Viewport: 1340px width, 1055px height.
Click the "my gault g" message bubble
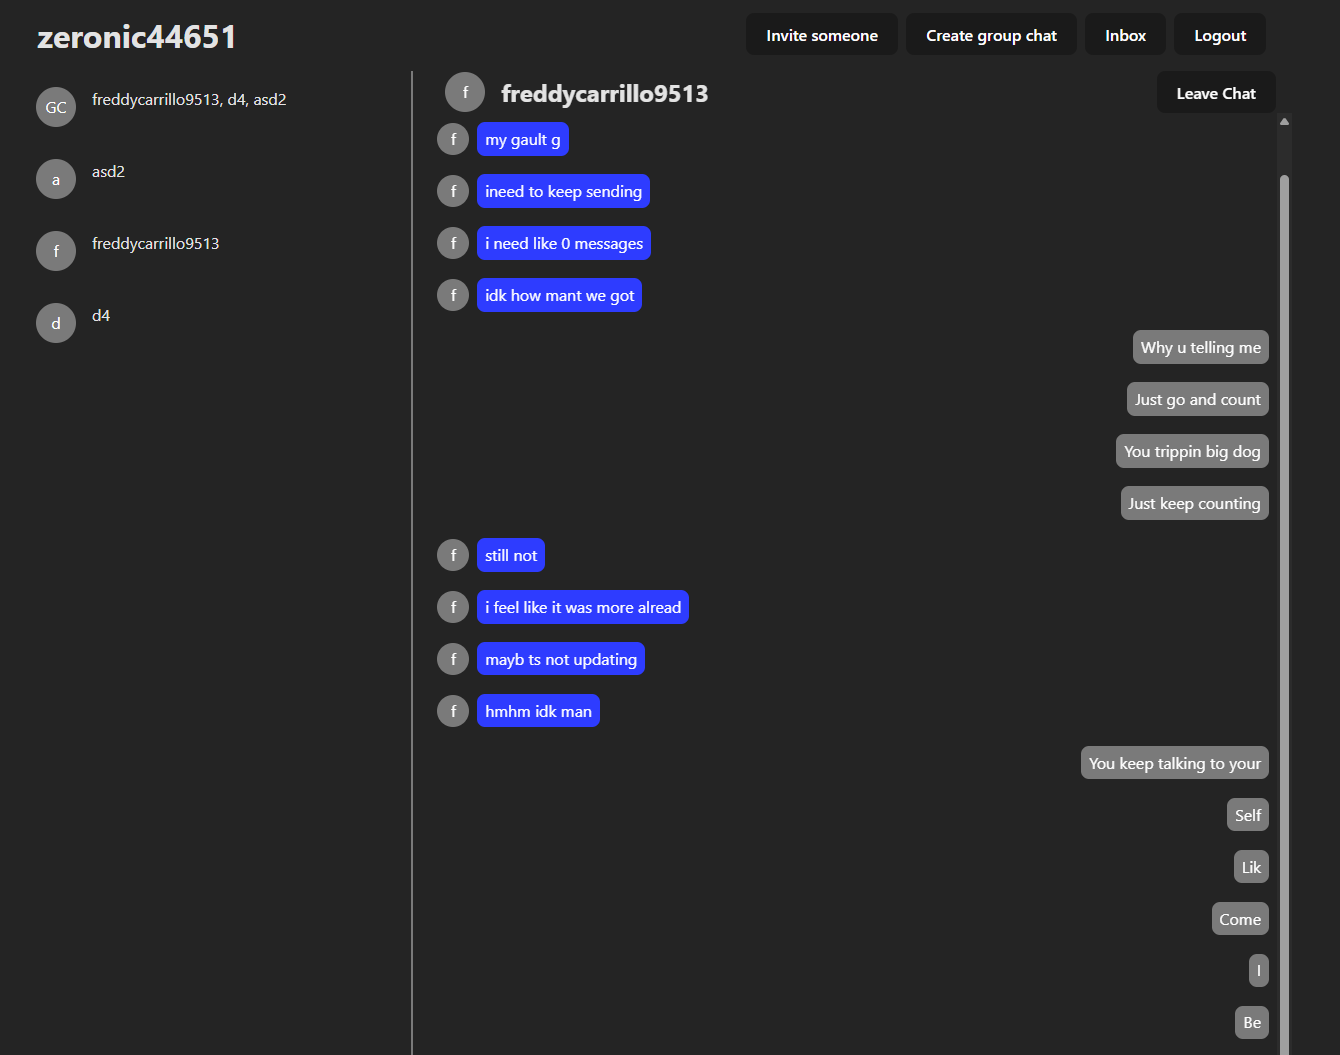(x=523, y=139)
